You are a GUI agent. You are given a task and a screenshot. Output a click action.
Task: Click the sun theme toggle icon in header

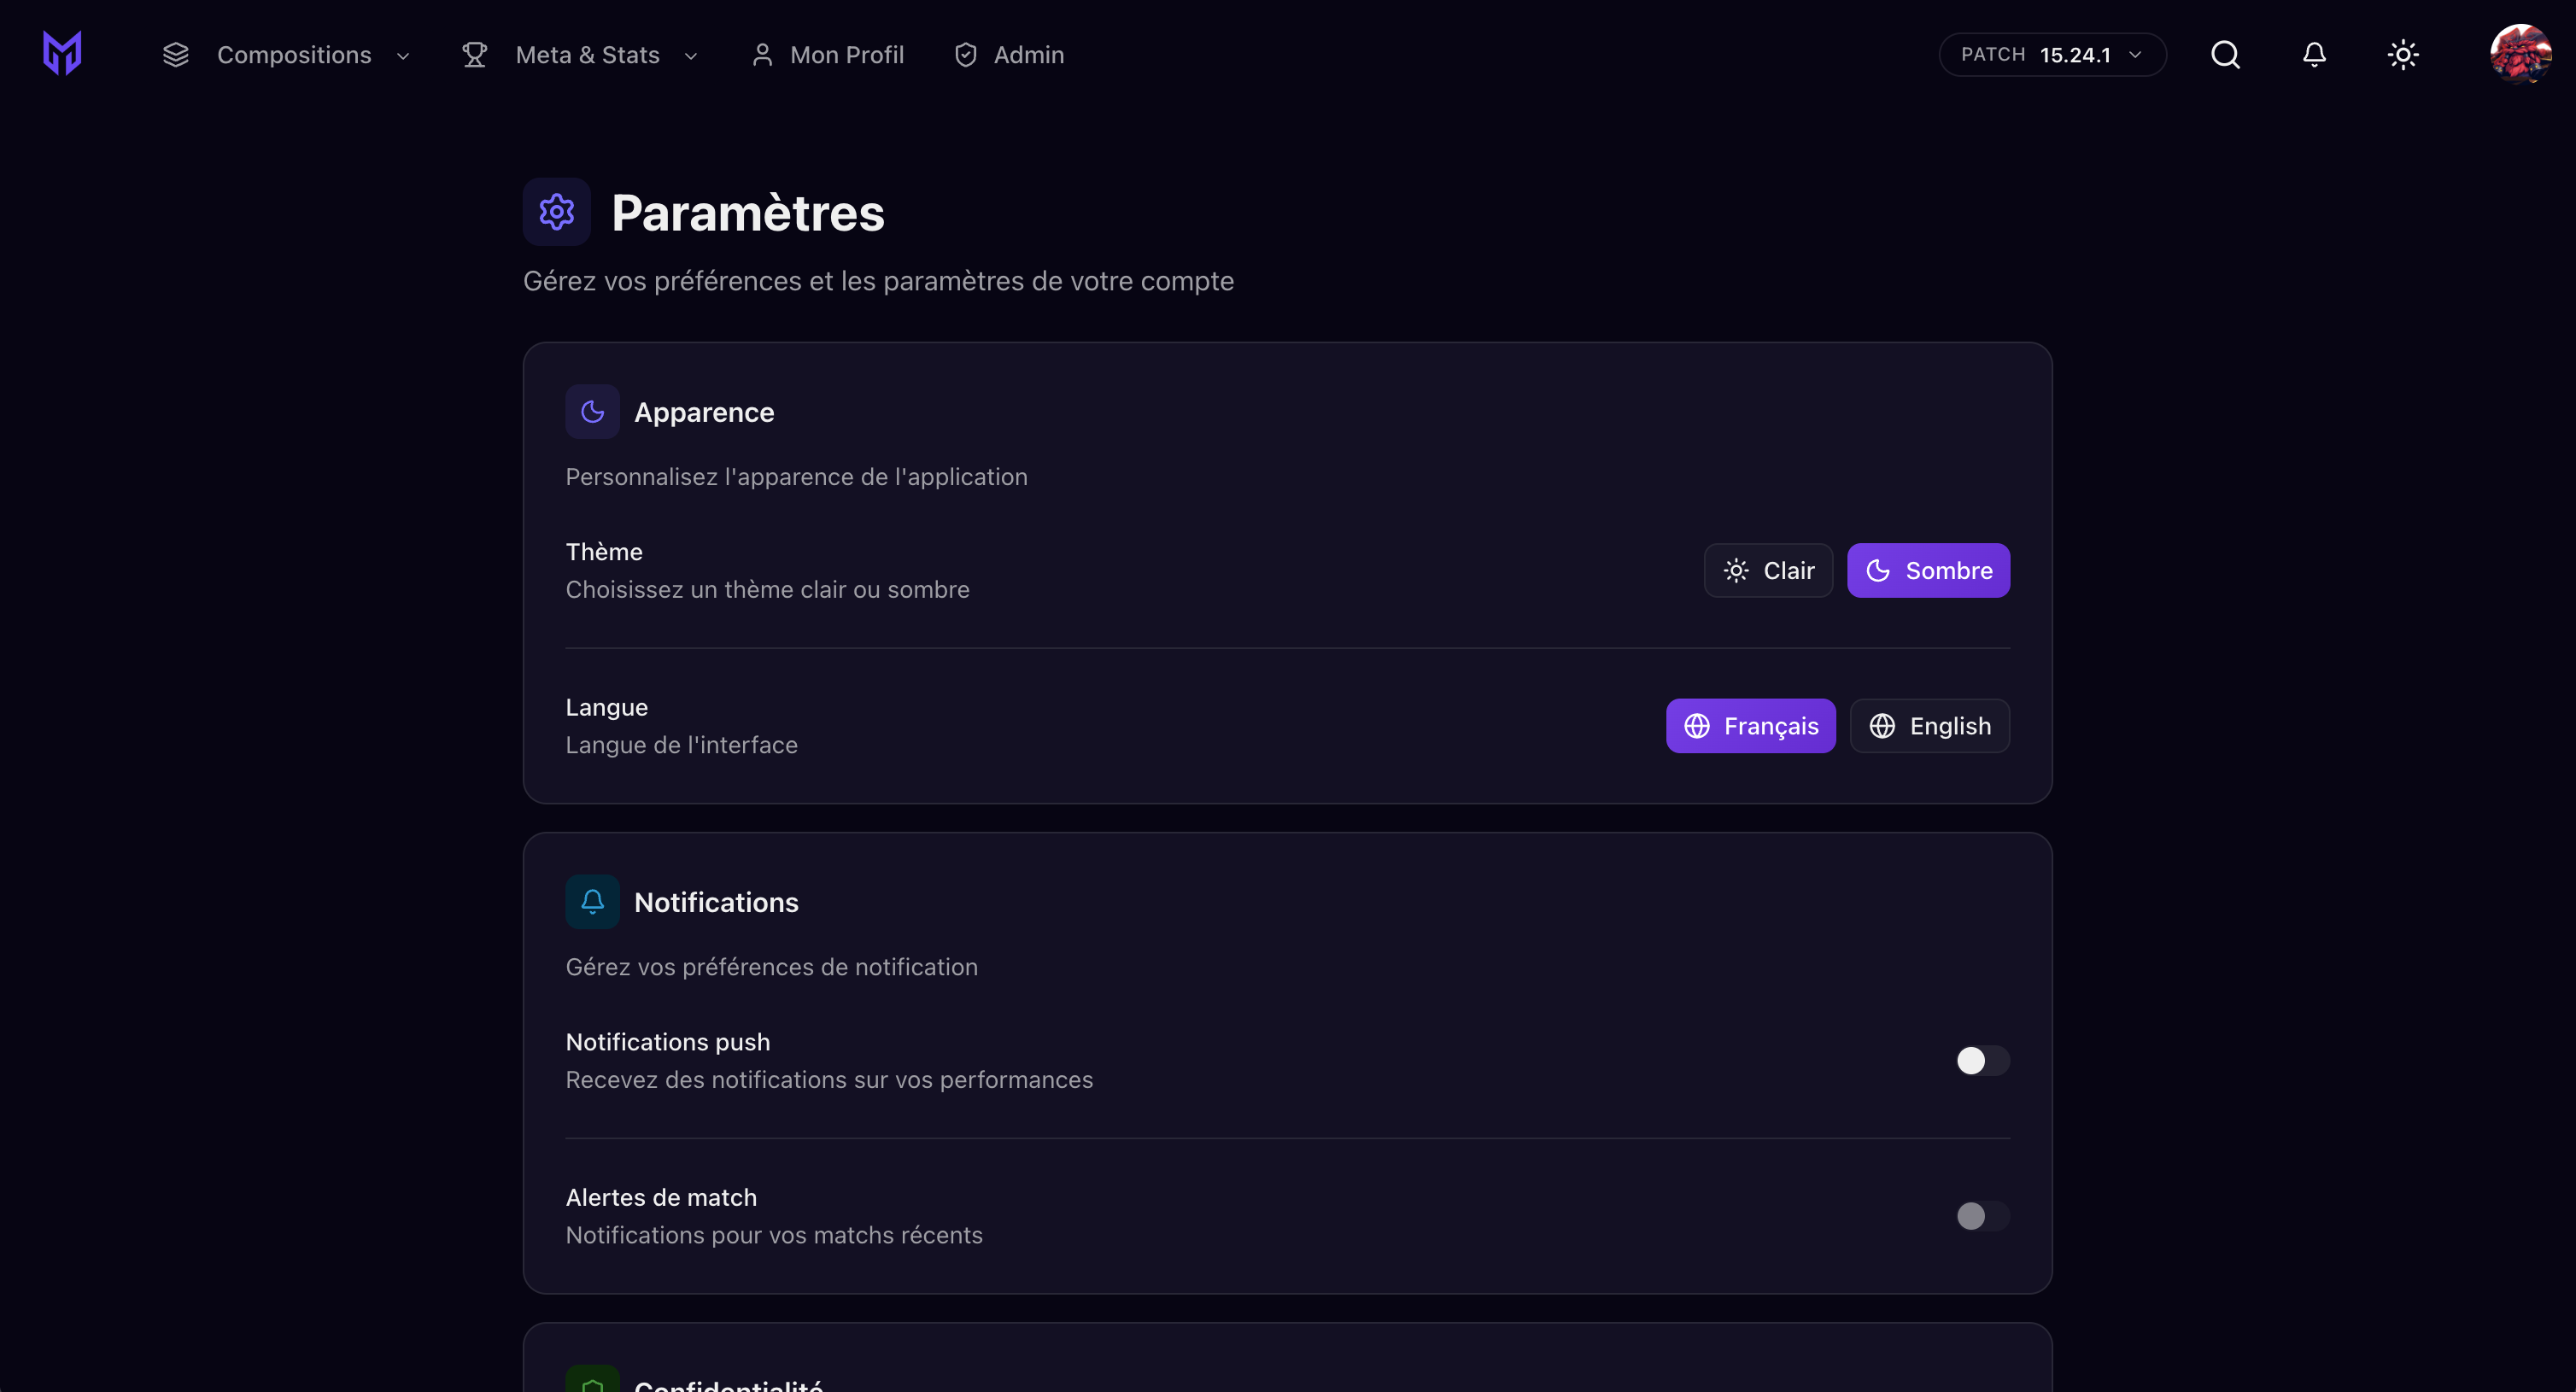point(2403,55)
